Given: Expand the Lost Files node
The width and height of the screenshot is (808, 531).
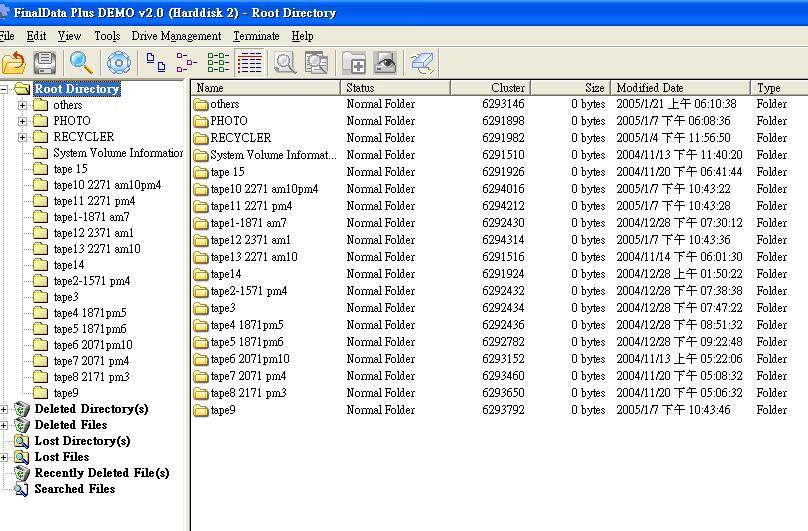Looking at the screenshot, I should coord(4,458).
